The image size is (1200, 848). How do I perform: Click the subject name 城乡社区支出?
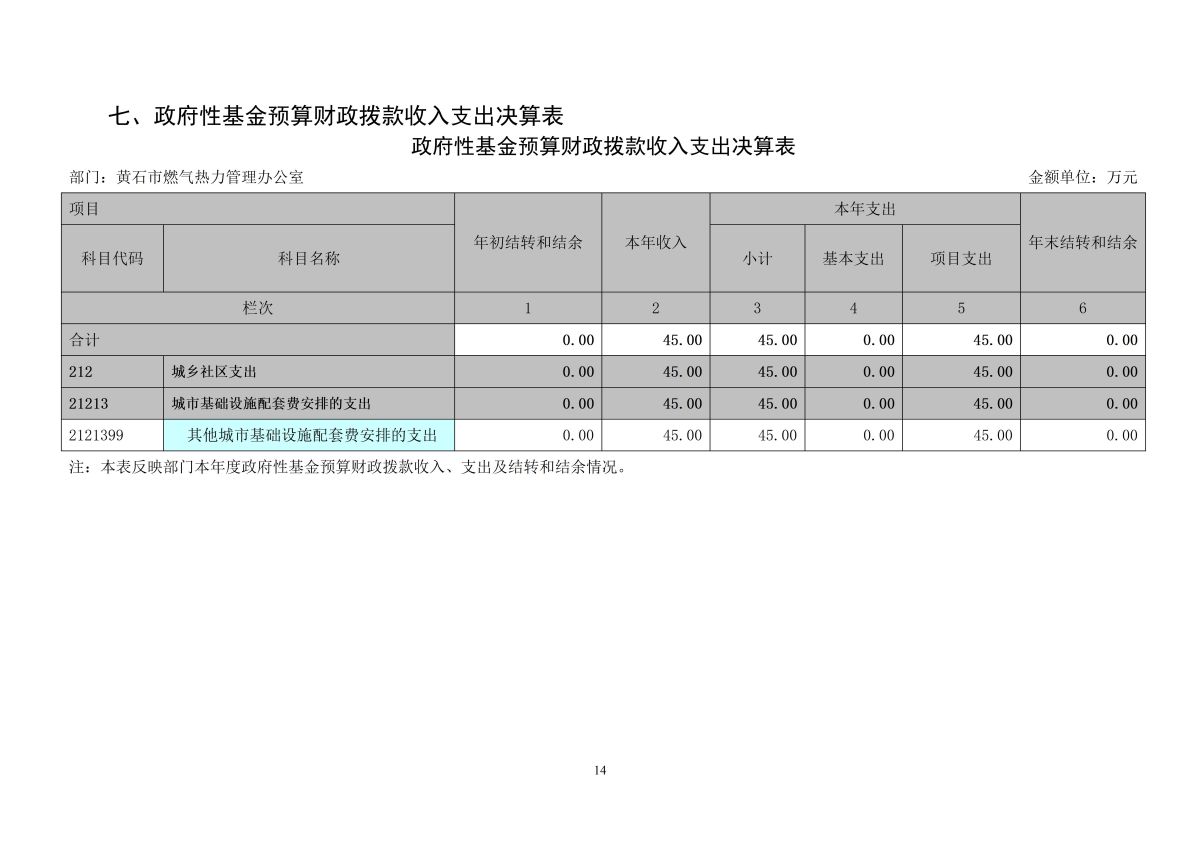coord(309,372)
